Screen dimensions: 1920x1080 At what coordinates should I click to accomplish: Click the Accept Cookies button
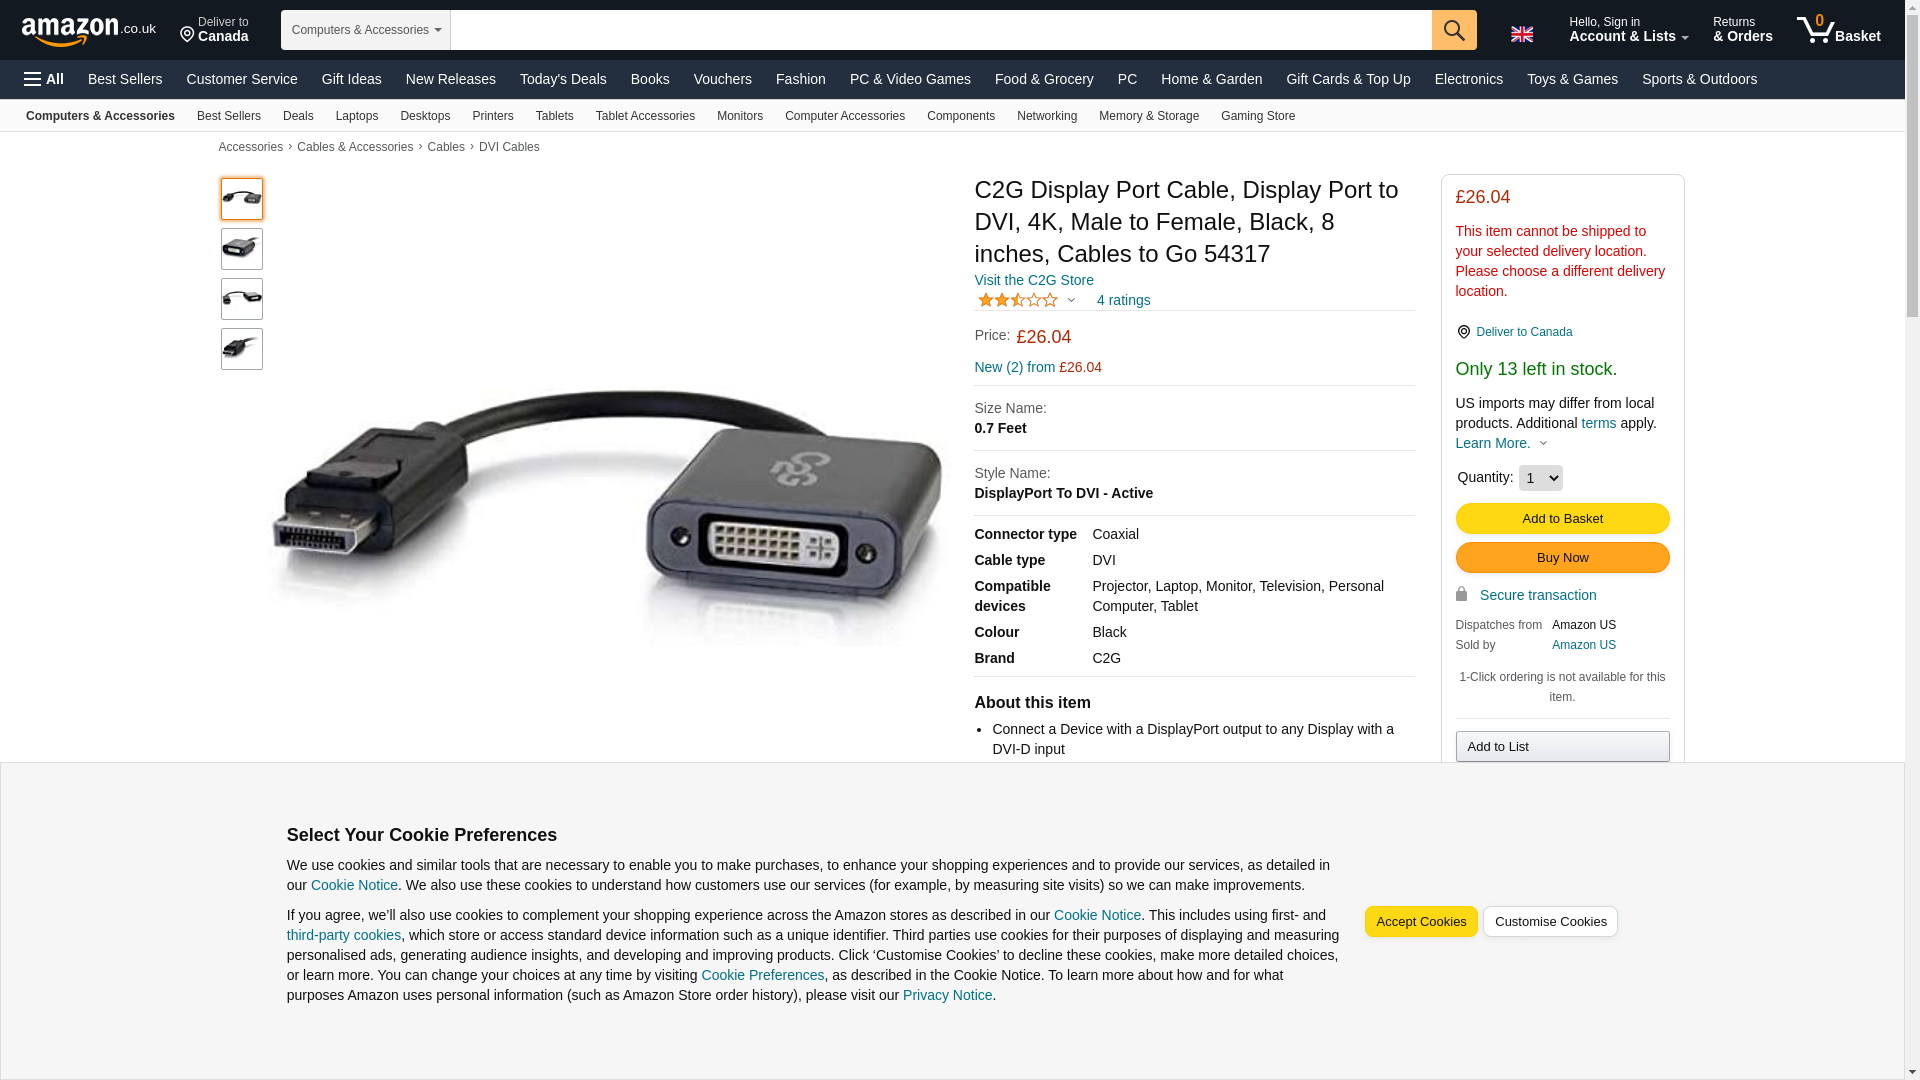pos(1421,922)
